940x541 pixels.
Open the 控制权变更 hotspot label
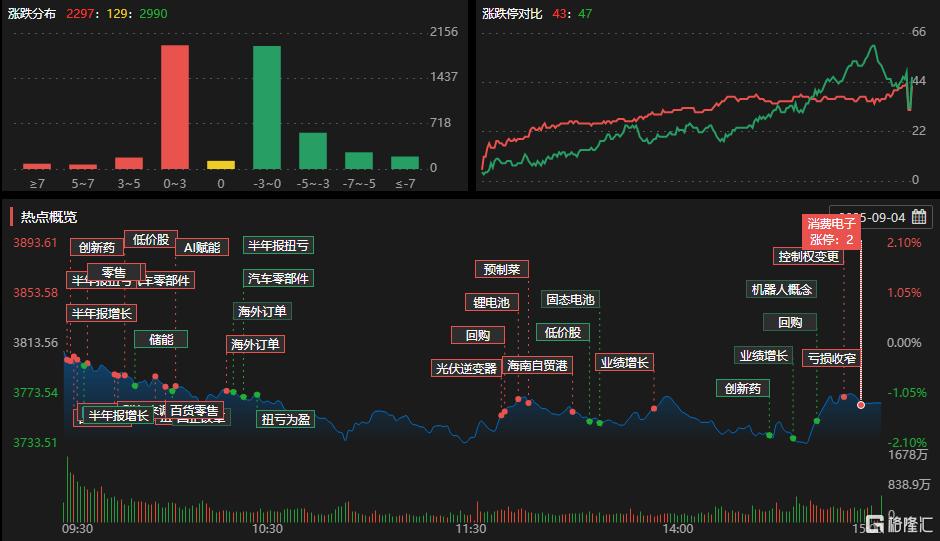tap(808, 257)
